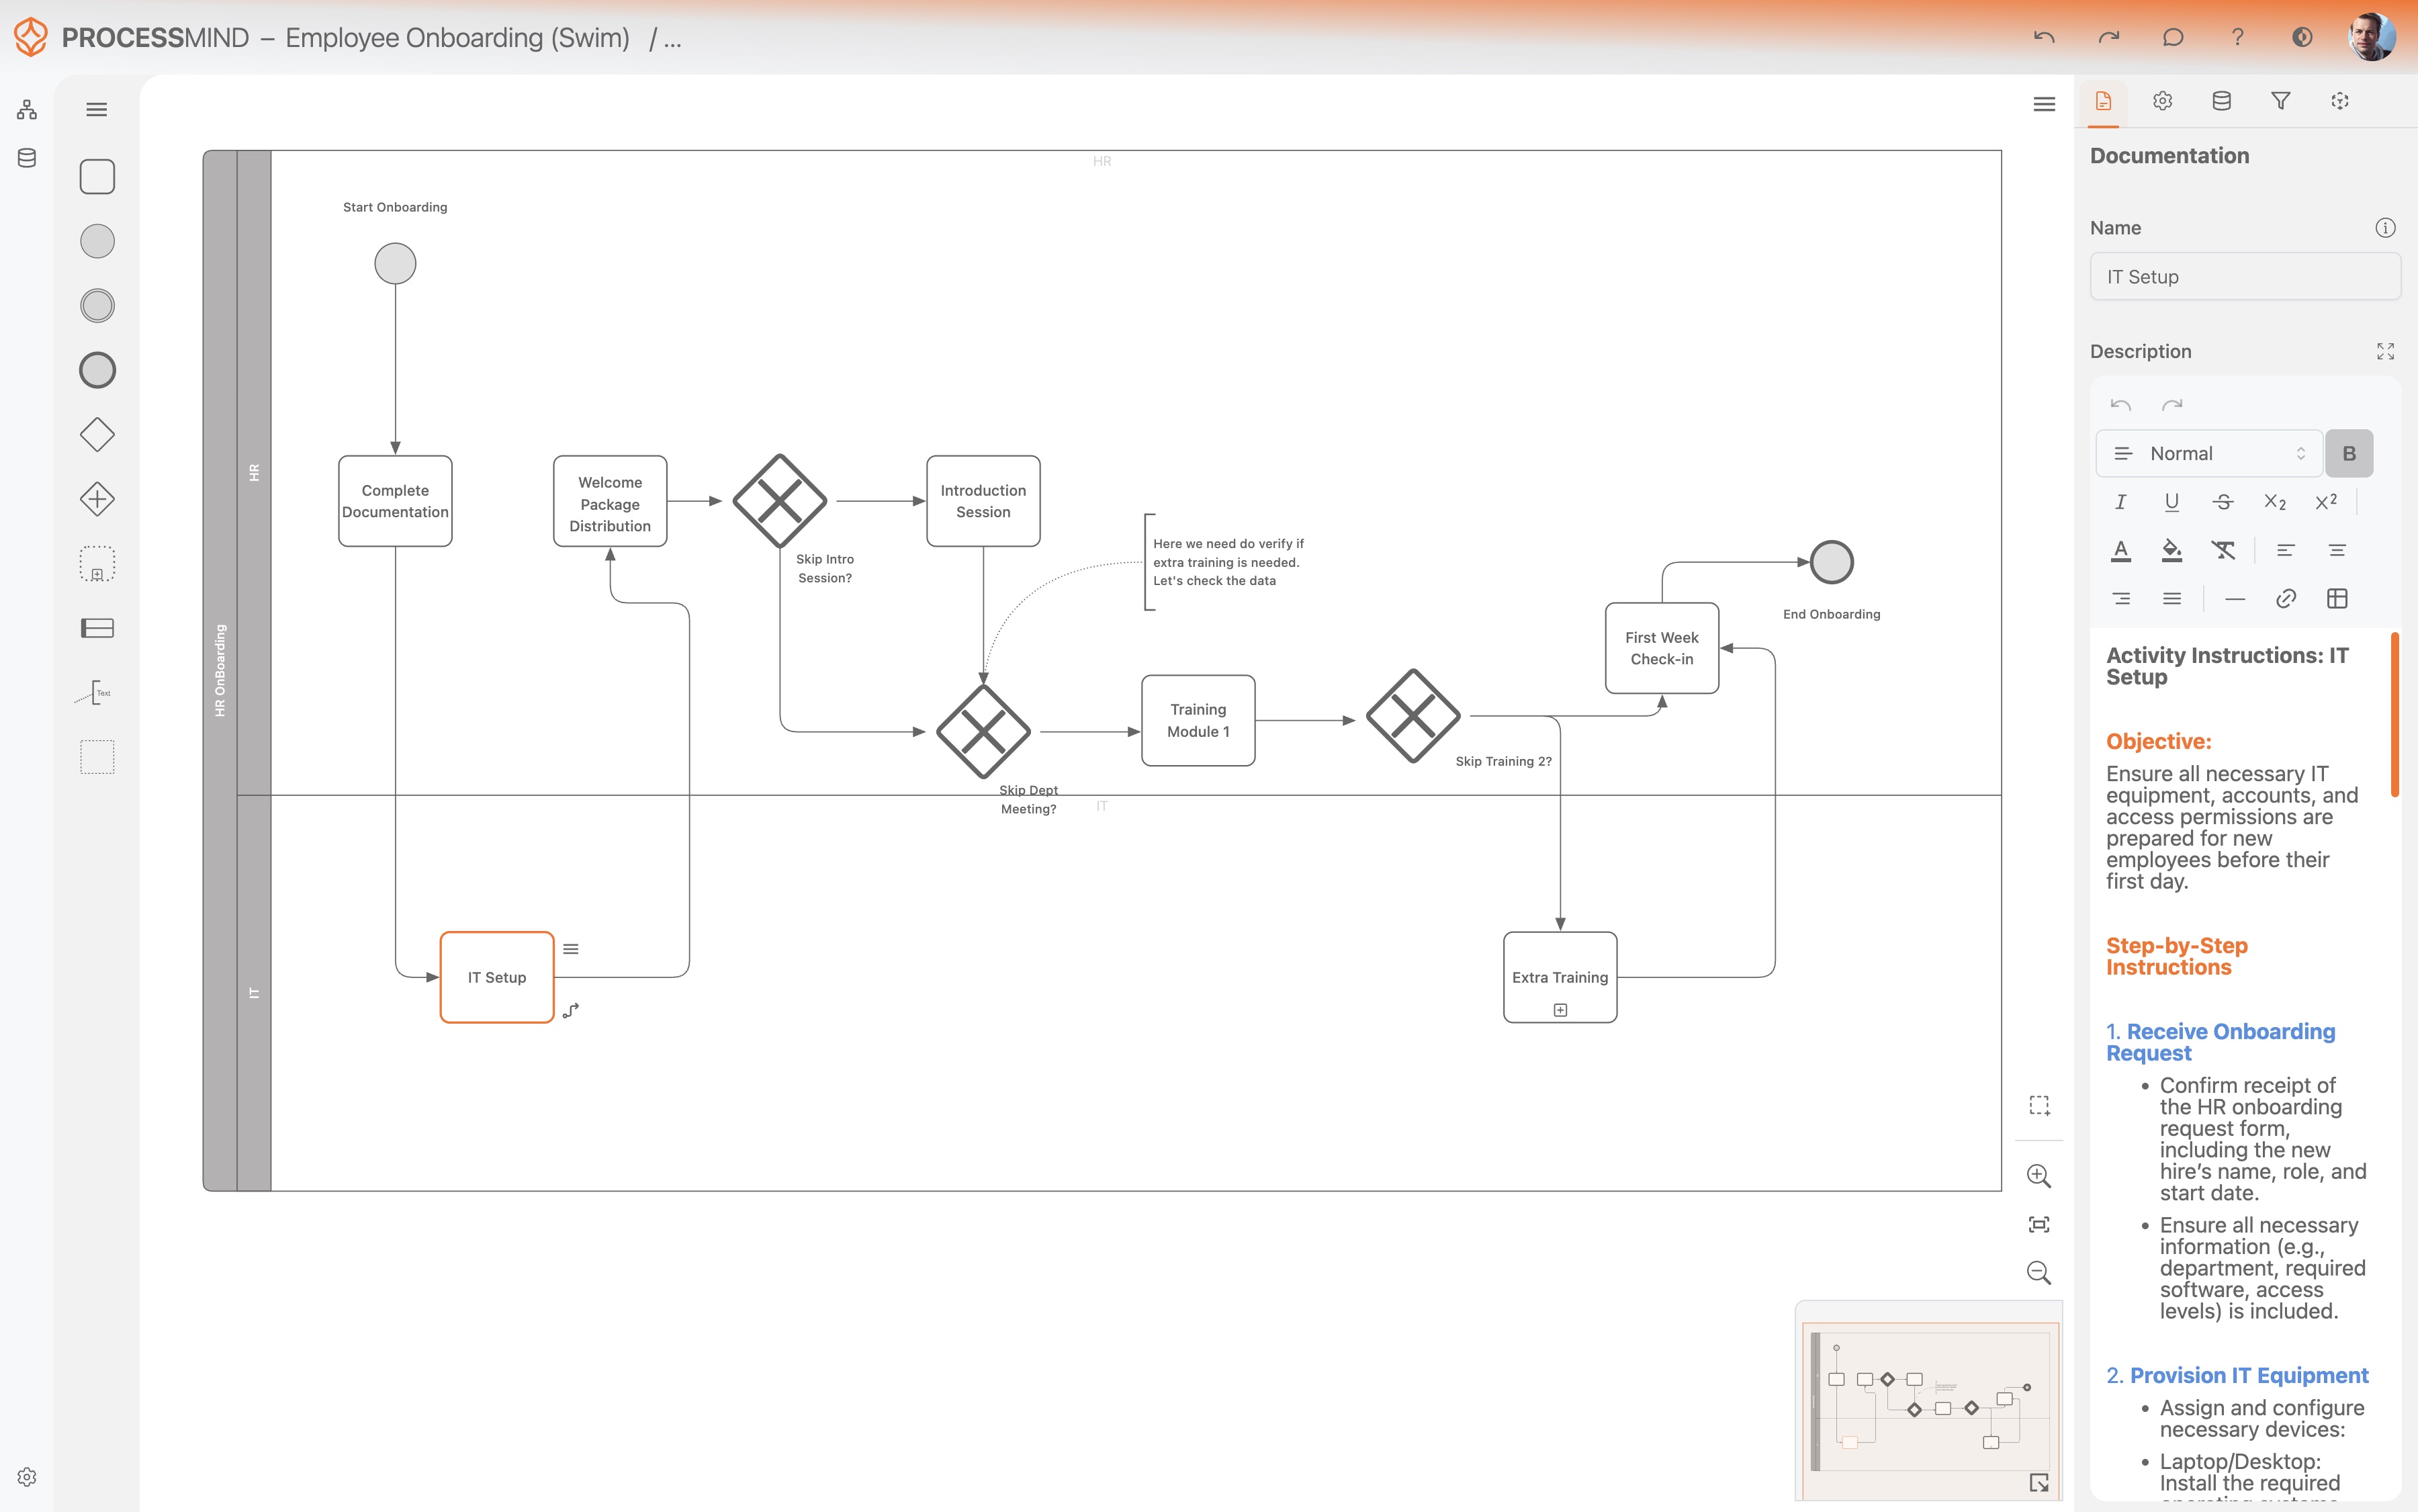Viewport: 2418px width, 1512px height.
Task: Pick the swimlane pool shape tool
Action: point(97,628)
